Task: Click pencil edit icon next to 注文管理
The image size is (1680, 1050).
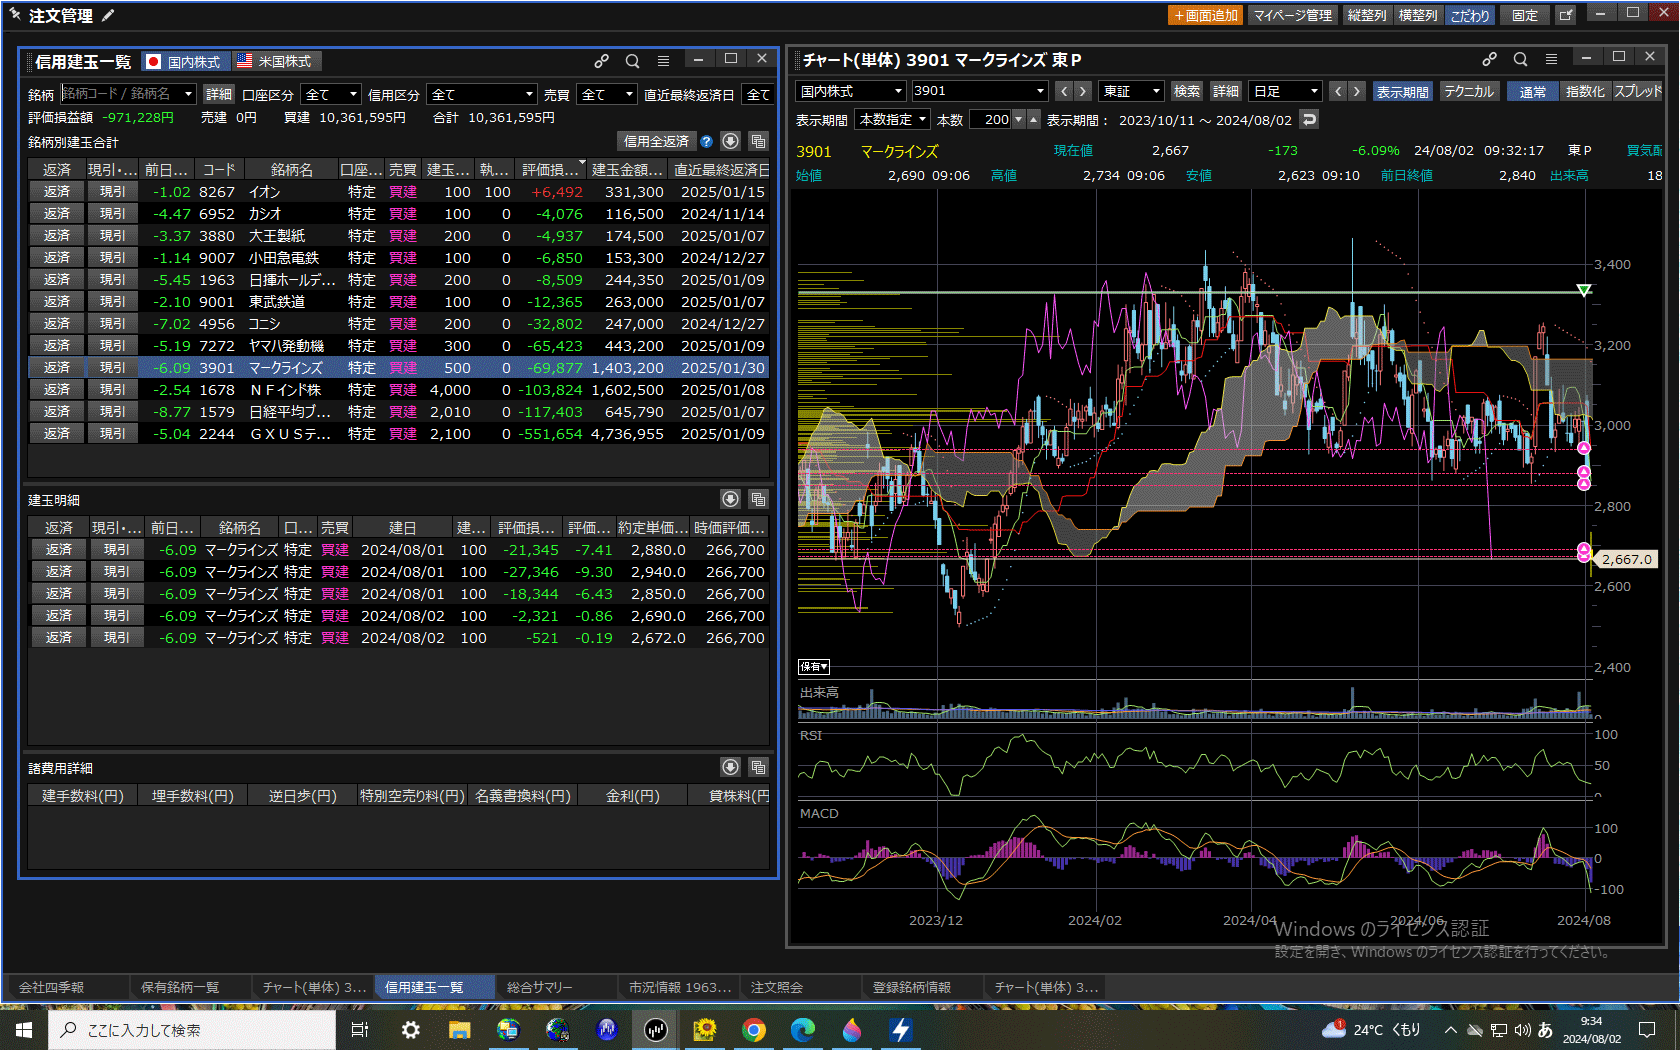Action: pos(108,15)
